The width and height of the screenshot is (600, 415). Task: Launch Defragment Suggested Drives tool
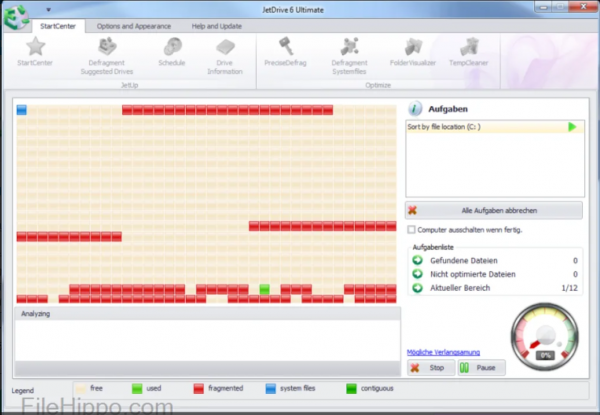107,56
